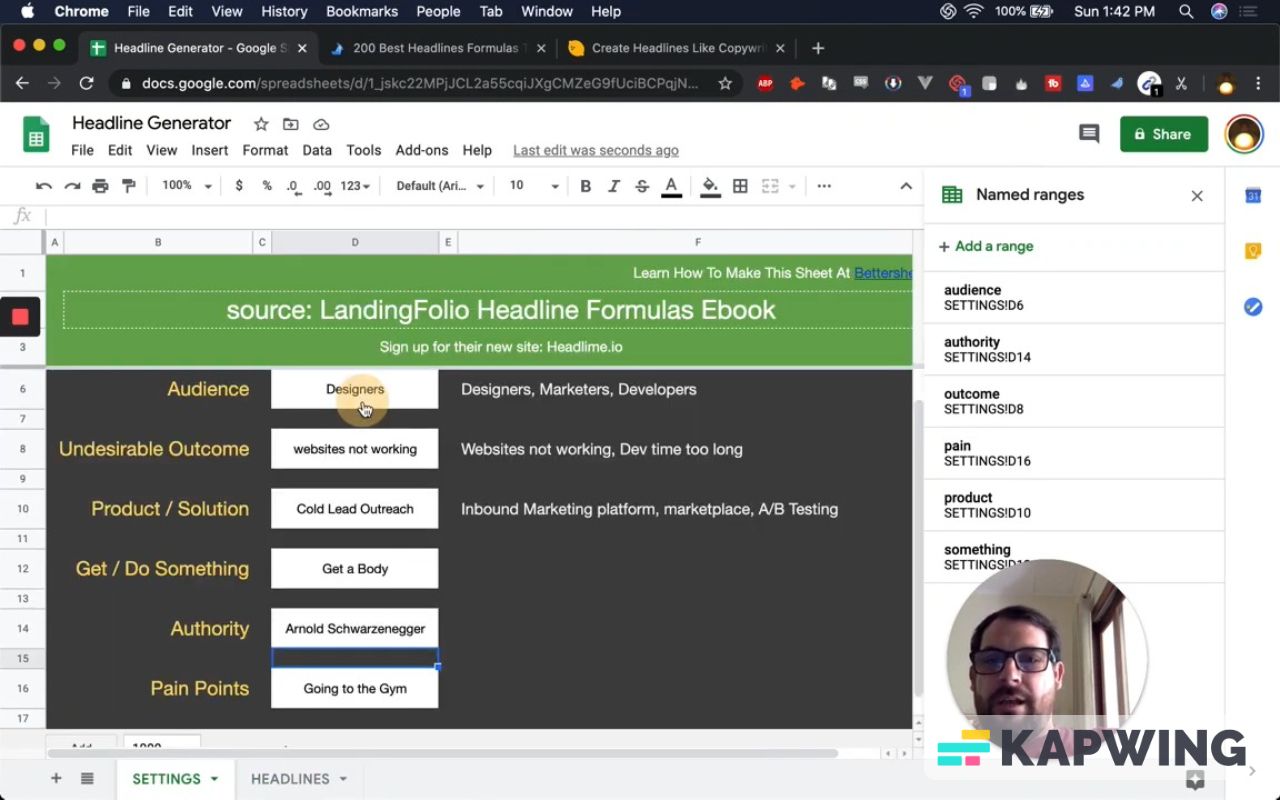Open the merge cells options arrow
The image size is (1280, 800).
pos(792,186)
